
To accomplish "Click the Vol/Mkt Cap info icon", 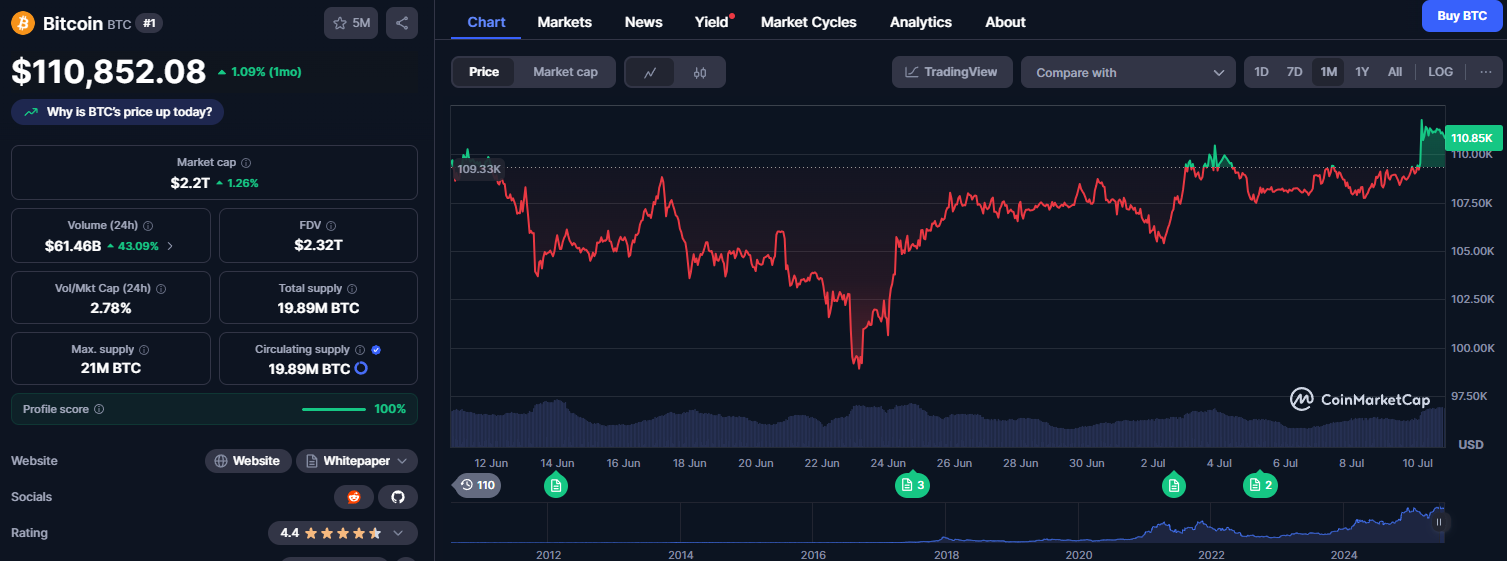I will (161, 288).
